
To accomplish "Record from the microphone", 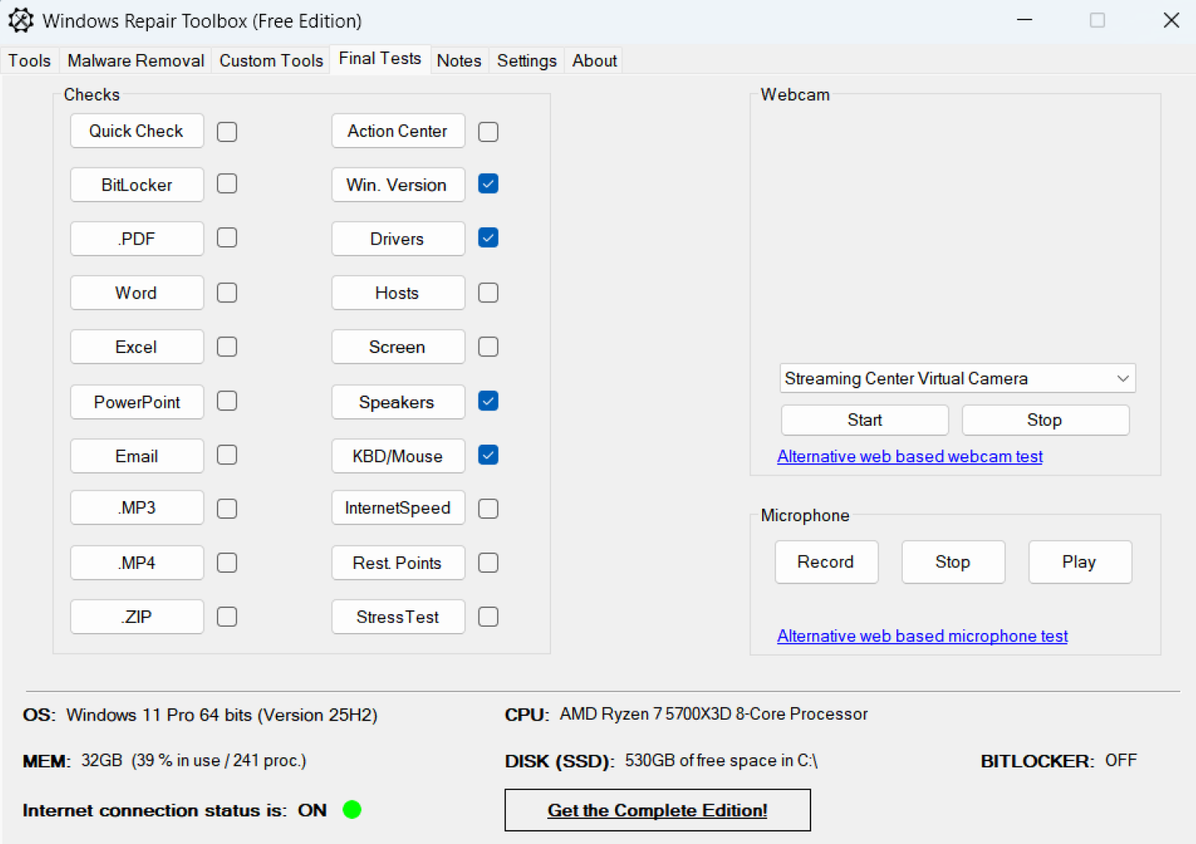I will (x=826, y=562).
